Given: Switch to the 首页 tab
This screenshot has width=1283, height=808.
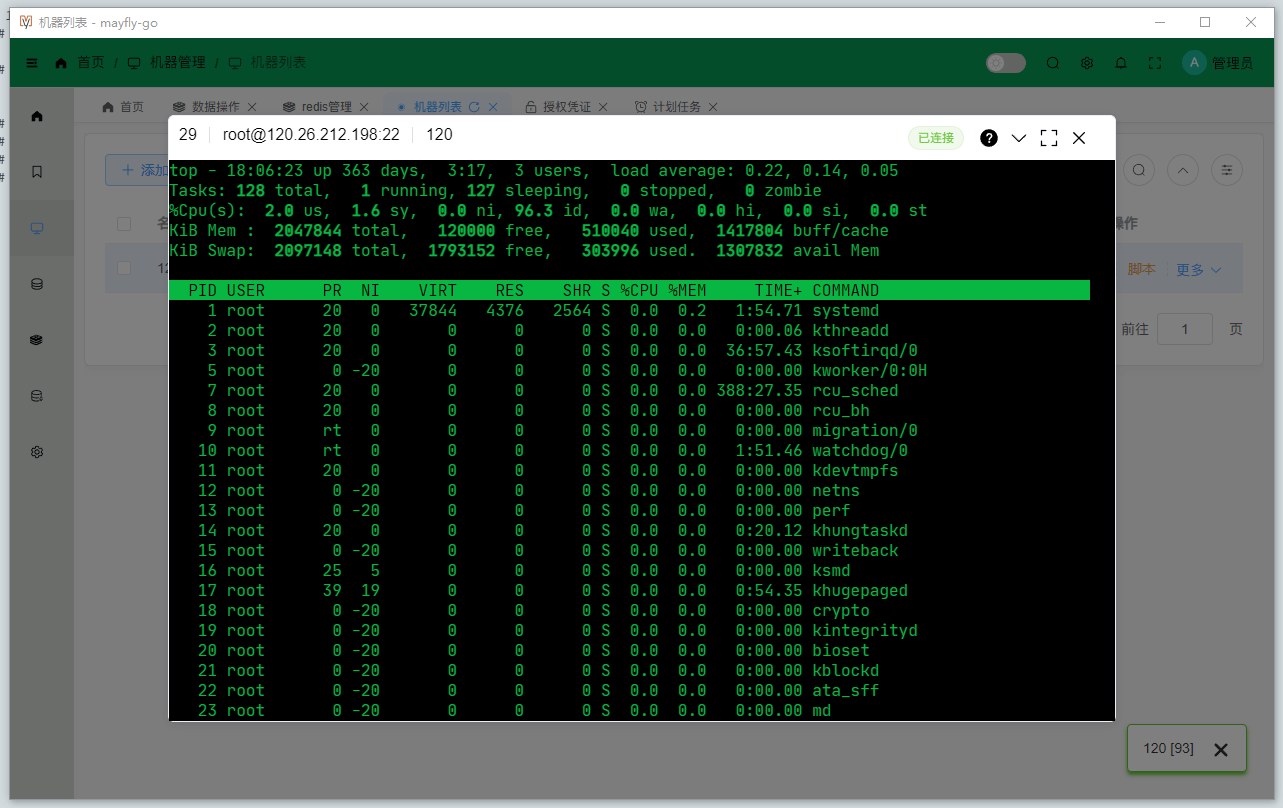Looking at the screenshot, I should (x=123, y=106).
